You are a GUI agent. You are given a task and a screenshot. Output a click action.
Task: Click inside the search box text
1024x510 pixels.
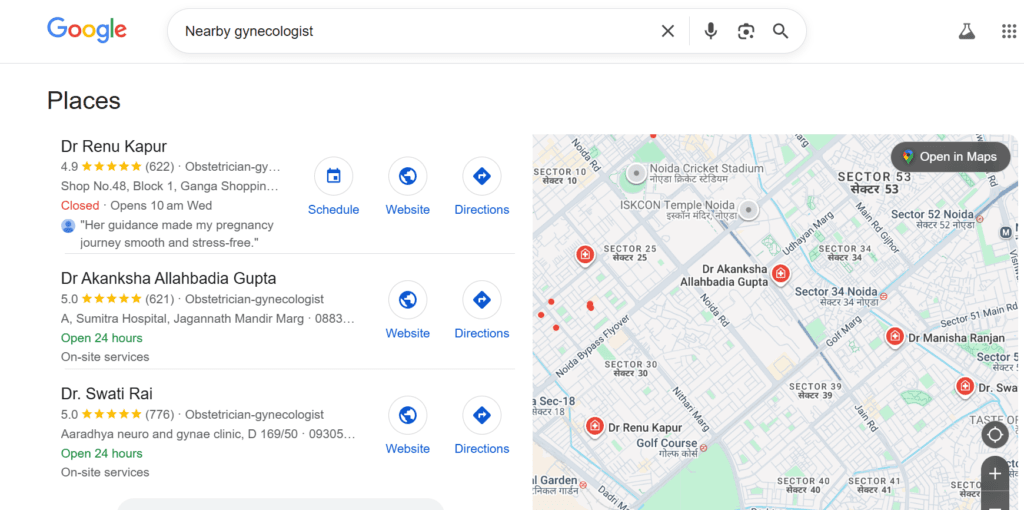click(249, 31)
